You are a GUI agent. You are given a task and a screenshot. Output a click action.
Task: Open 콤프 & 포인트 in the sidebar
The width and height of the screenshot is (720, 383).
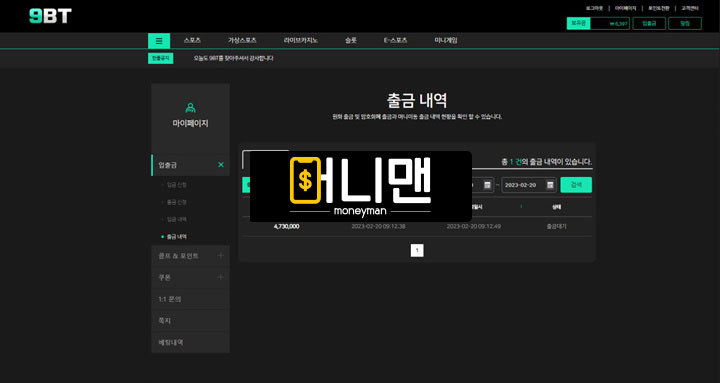pyautogui.click(x=190, y=256)
